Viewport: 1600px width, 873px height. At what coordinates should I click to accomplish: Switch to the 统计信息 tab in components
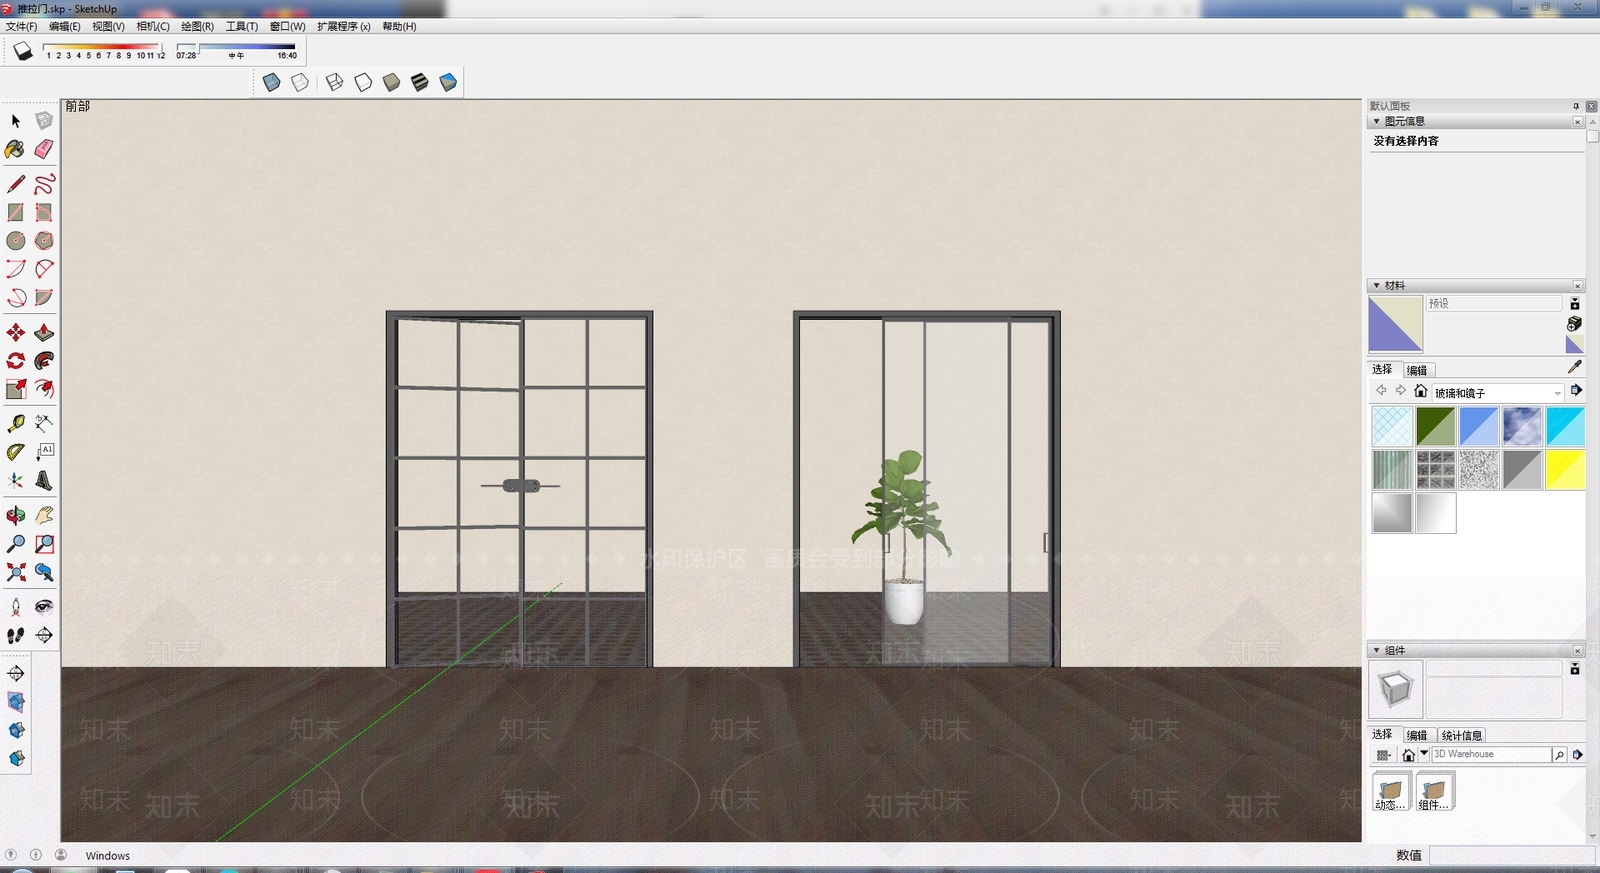pos(1461,735)
